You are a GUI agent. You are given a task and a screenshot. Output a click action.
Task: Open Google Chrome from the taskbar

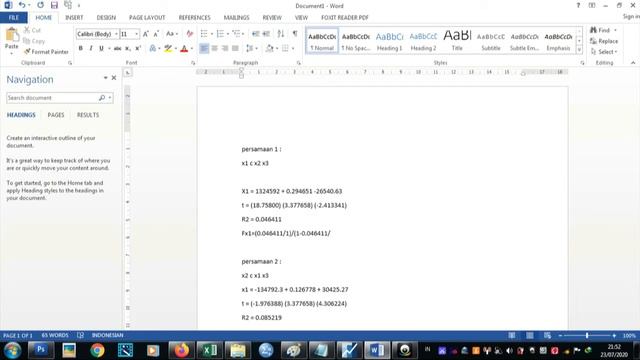click(x=97, y=350)
